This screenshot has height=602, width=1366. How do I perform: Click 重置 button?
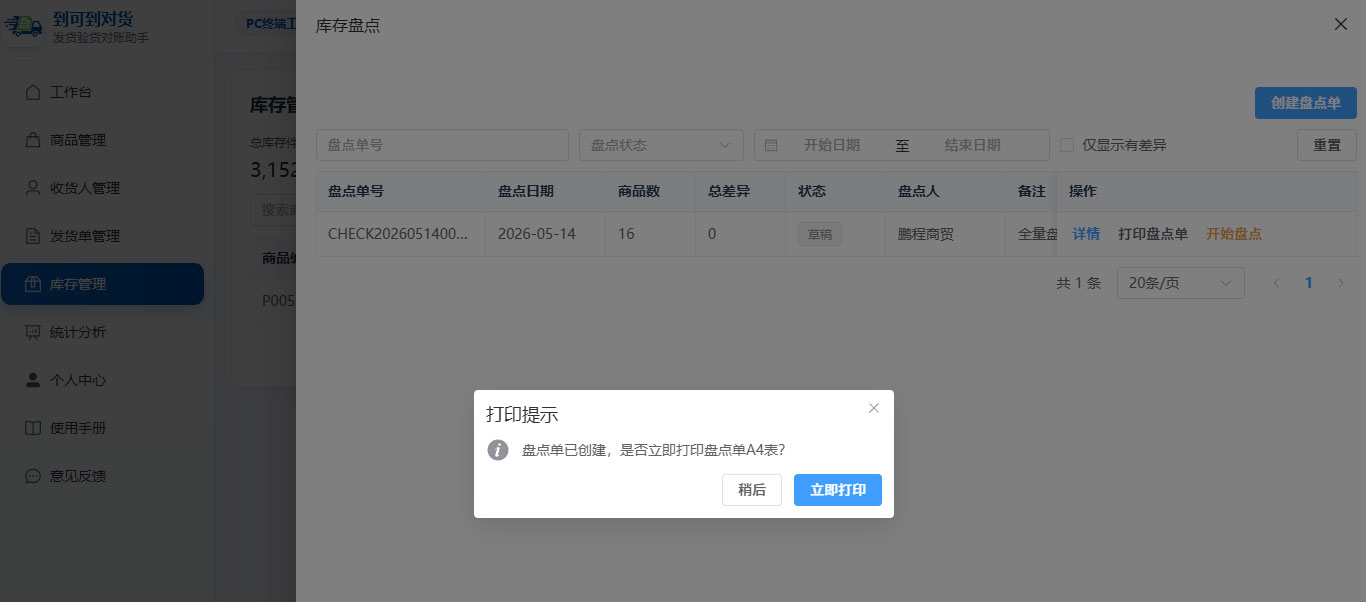tap(1327, 145)
